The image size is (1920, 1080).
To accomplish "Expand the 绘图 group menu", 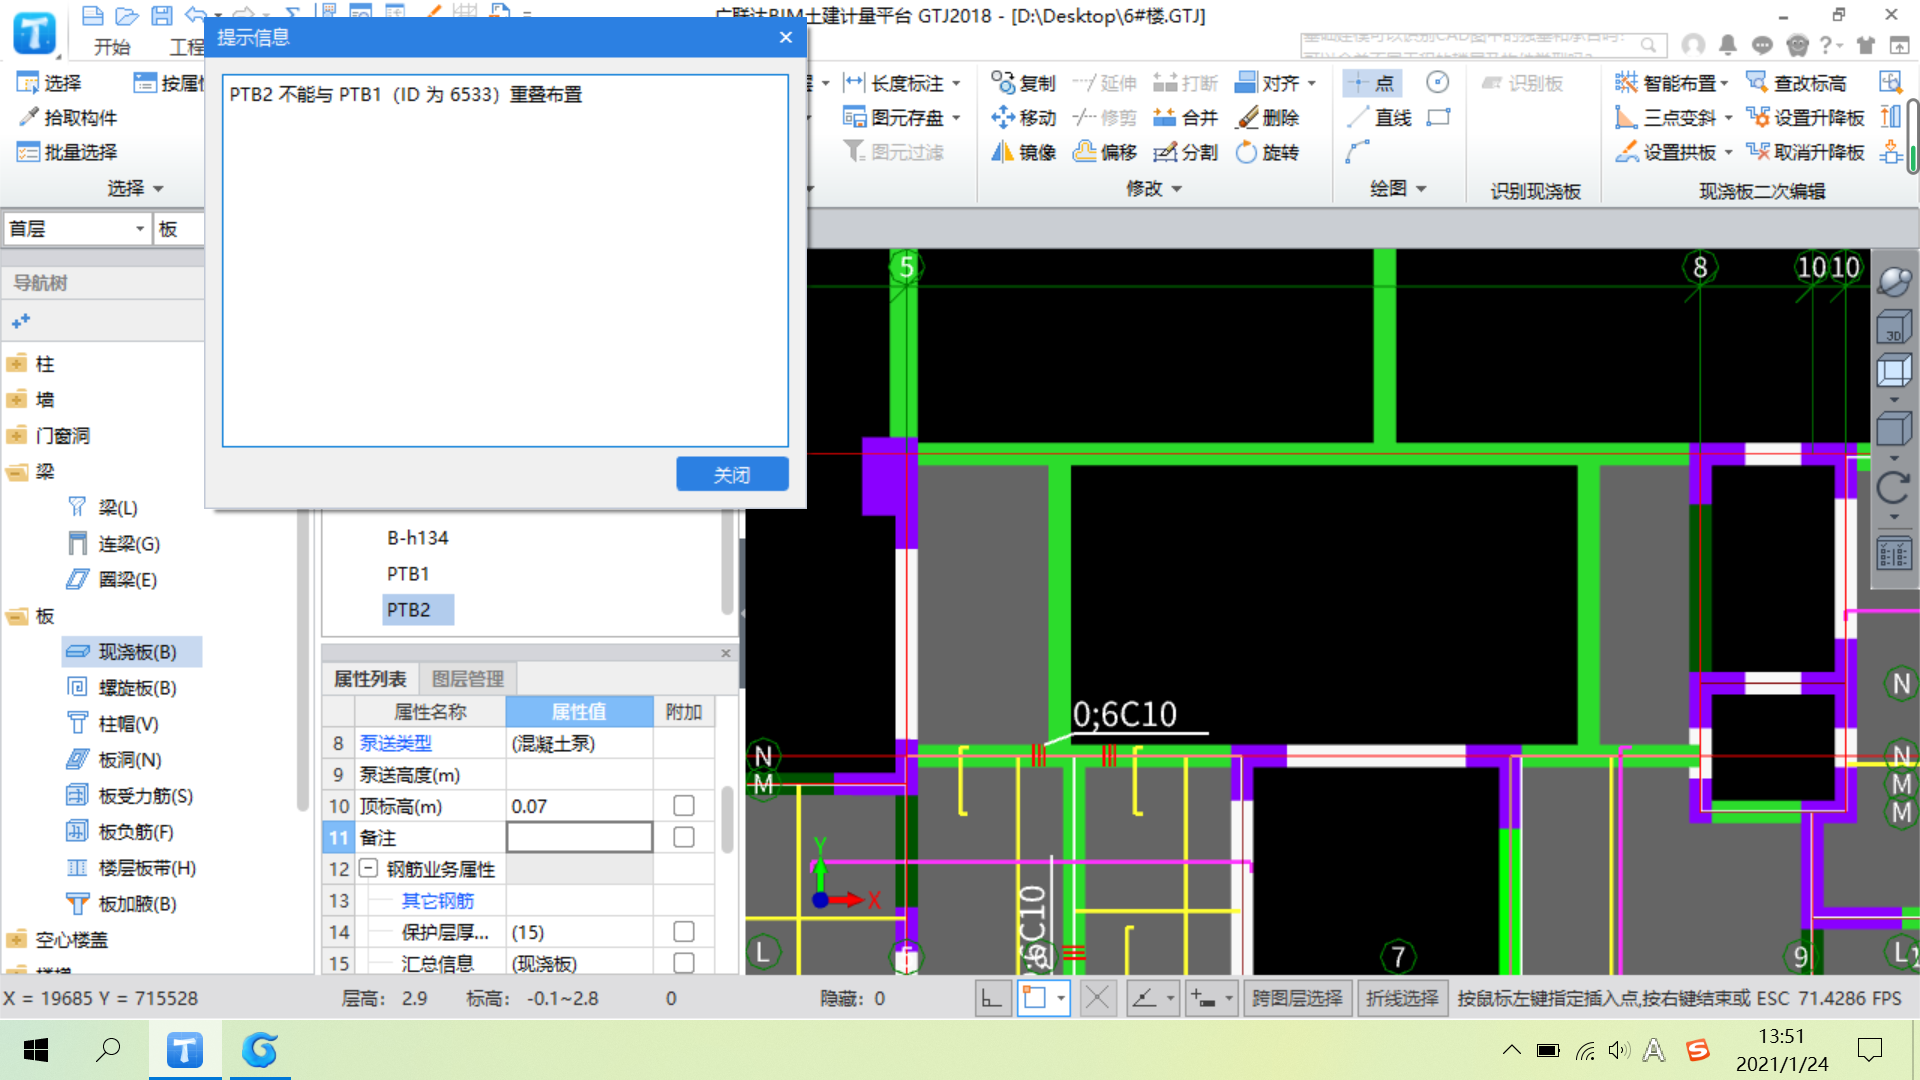I will [x=1398, y=188].
